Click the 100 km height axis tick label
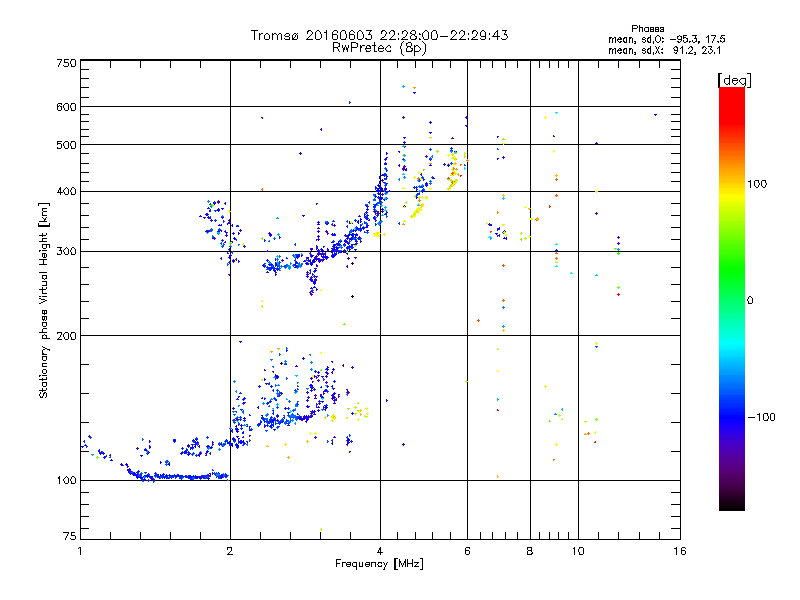800x600 pixels. pyautogui.click(x=66, y=480)
